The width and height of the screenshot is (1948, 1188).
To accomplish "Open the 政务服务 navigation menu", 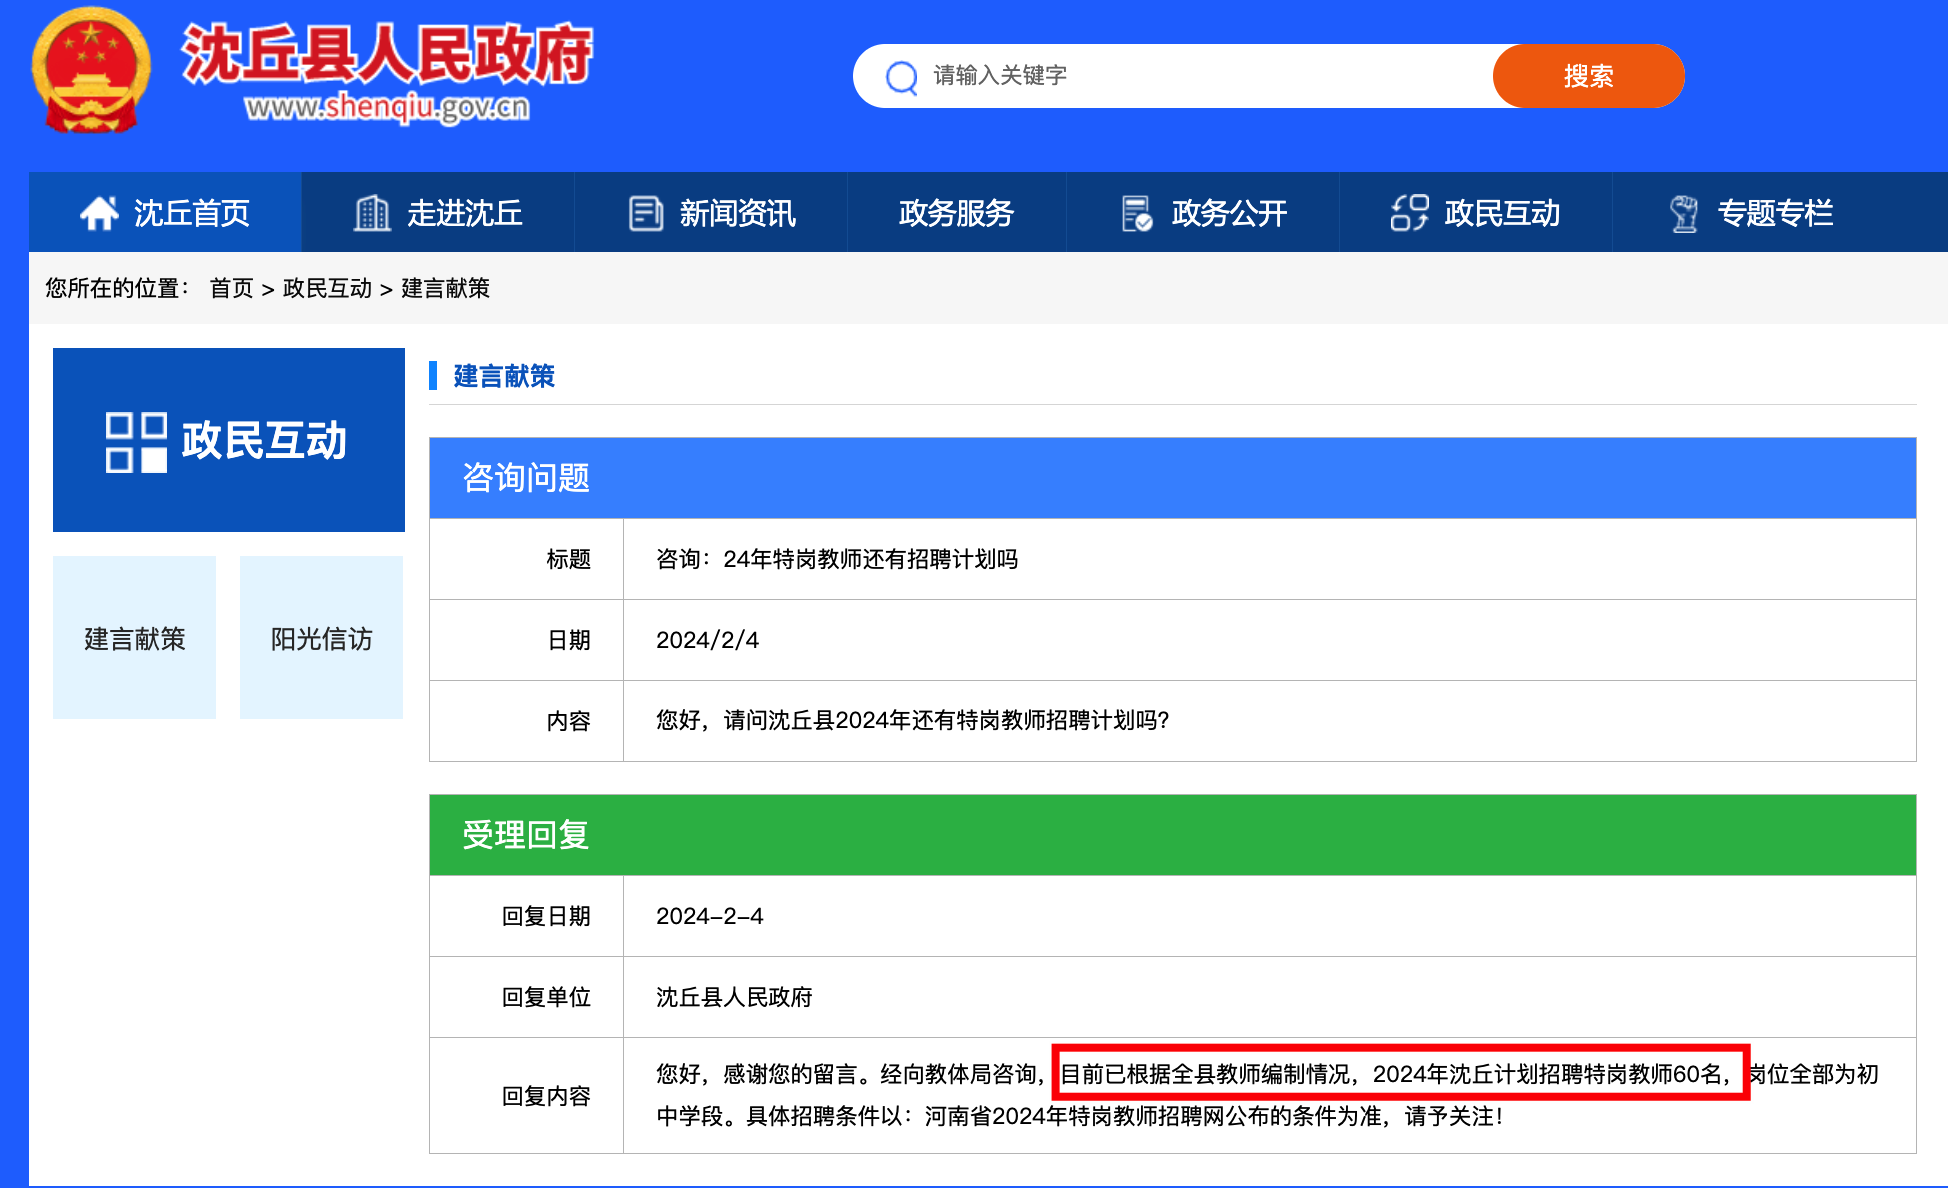I will point(956,213).
